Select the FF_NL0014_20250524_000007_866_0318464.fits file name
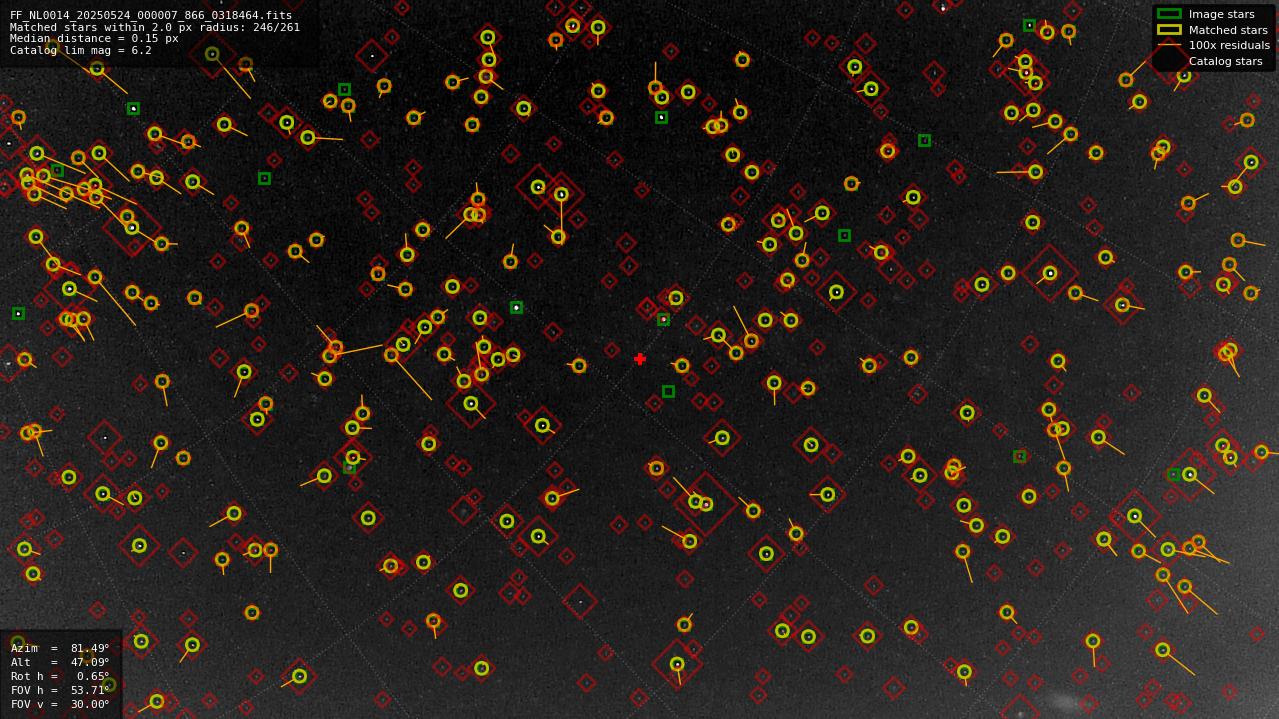 click(x=151, y=16)
